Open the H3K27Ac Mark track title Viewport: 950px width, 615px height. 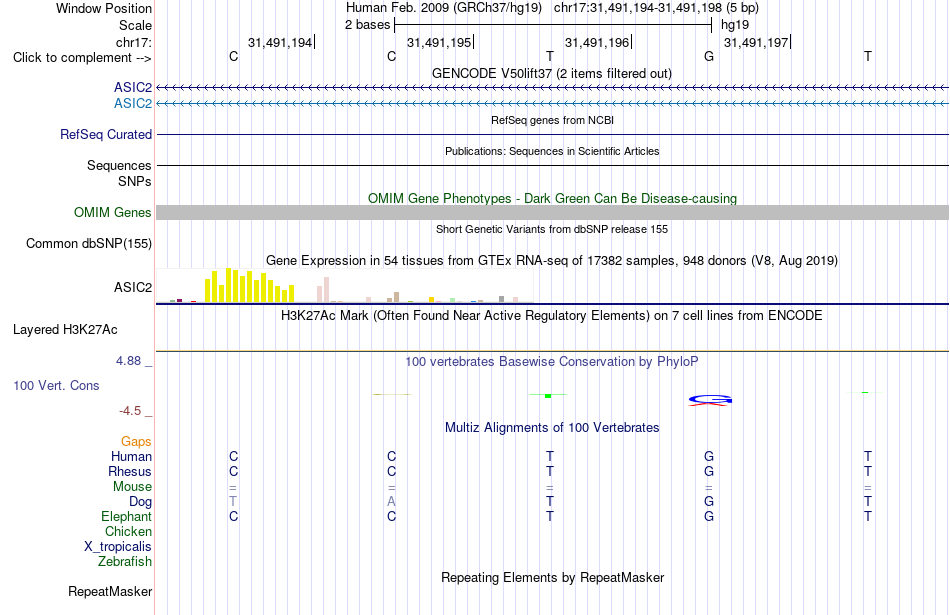click(552, 316)
